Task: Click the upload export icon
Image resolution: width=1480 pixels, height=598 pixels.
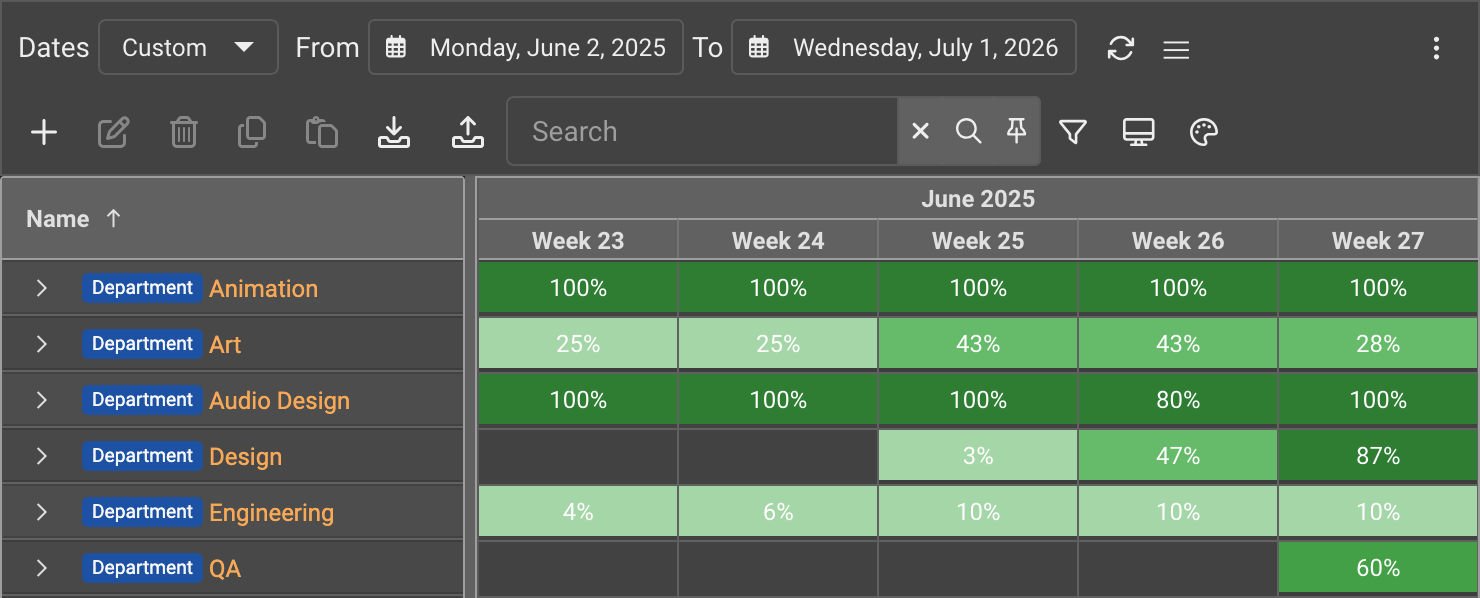Action: (x=467, y=132)
